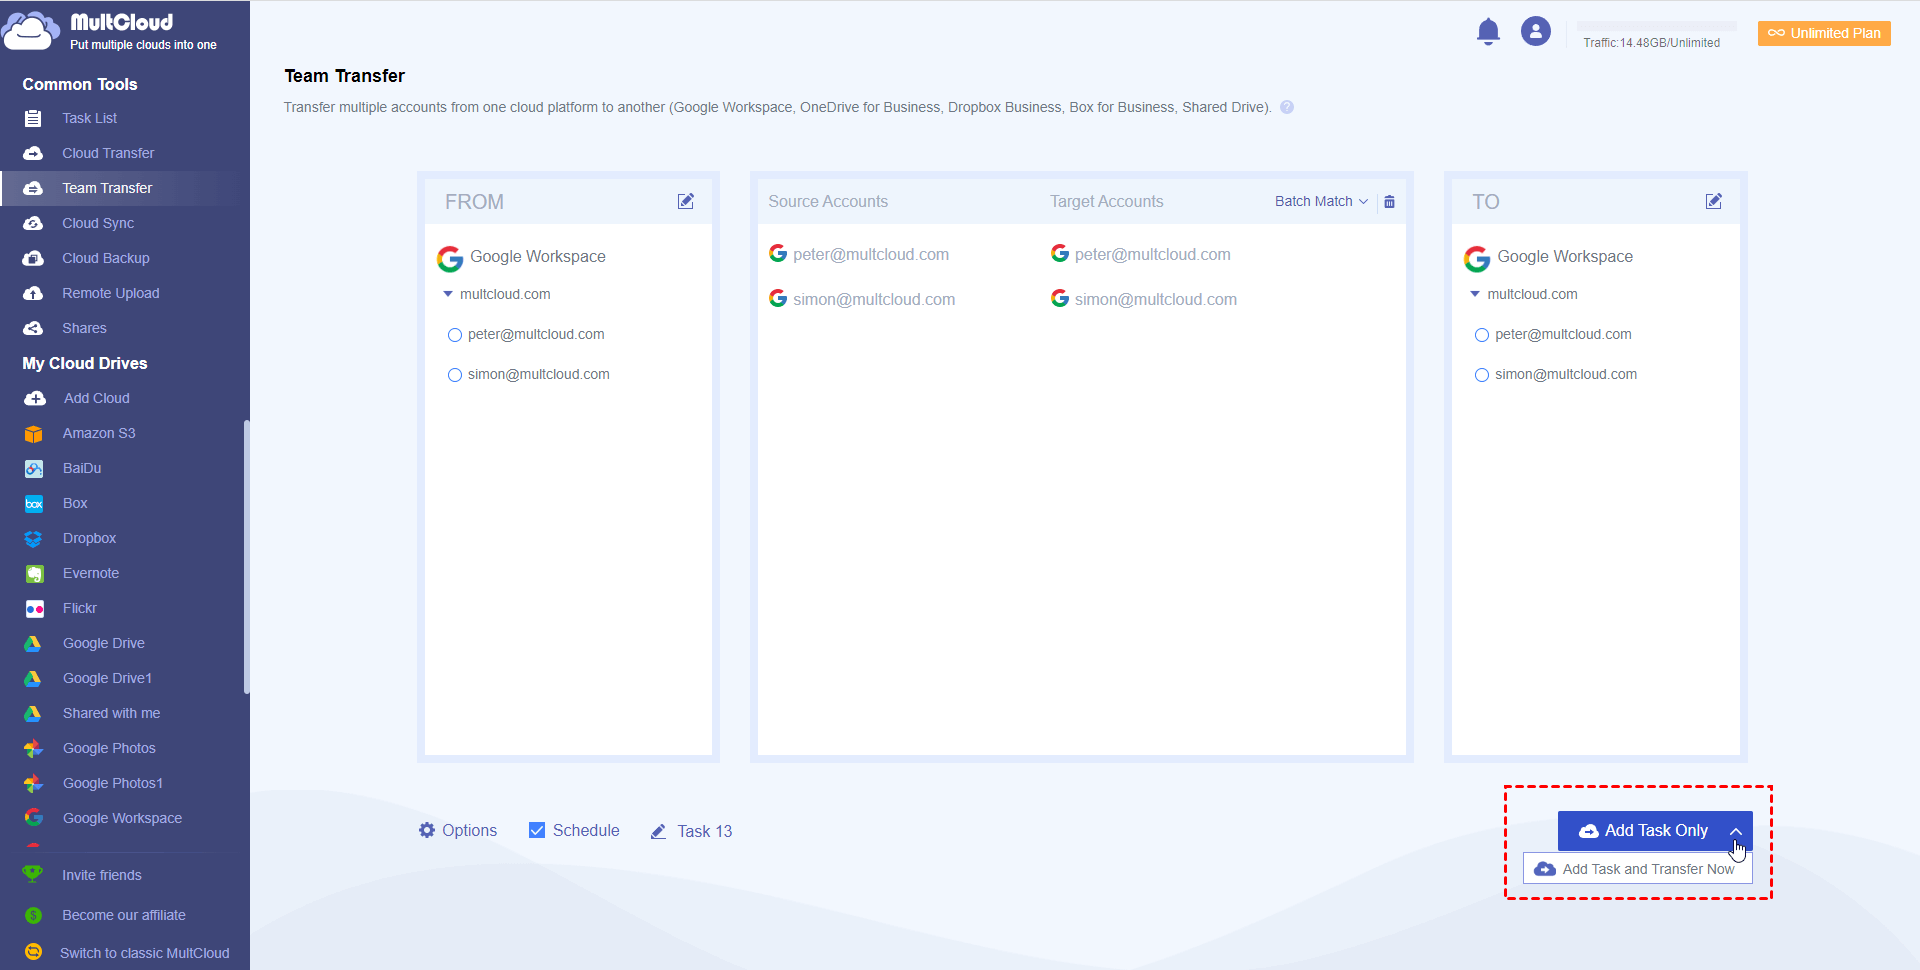Click the Shares sidebar icon
Image resolution: width=1920 pixels, height=970 pixels.
click(x=33, y=328)
